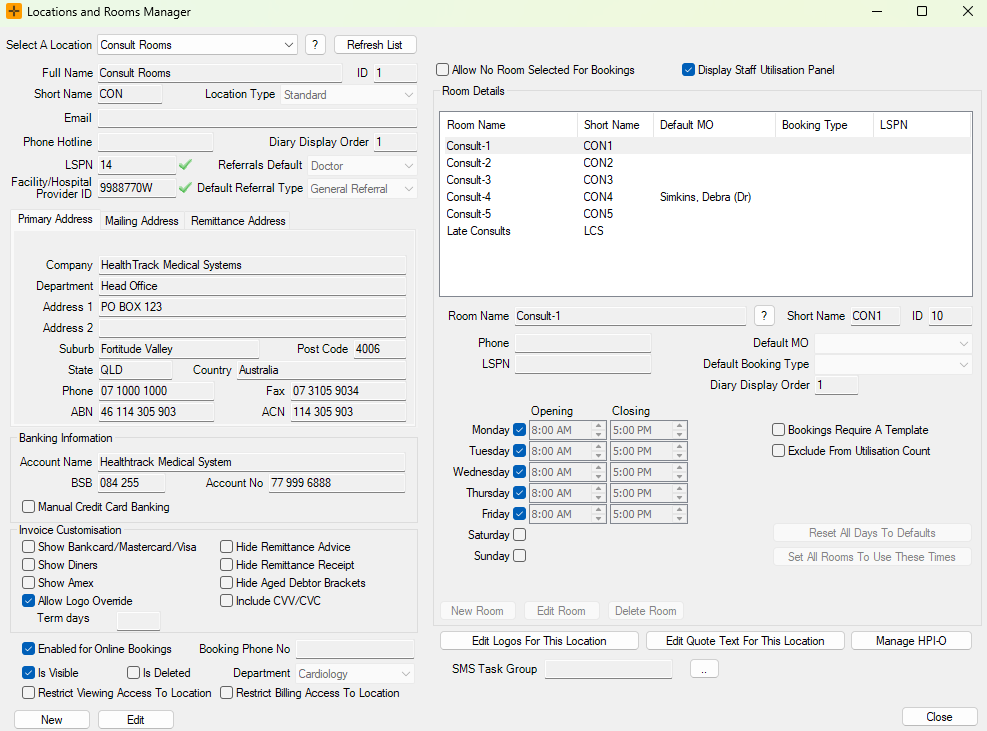Screen dimensions: 987x731
Task: Click the app icon in the title bar
Action: (14, 12)
